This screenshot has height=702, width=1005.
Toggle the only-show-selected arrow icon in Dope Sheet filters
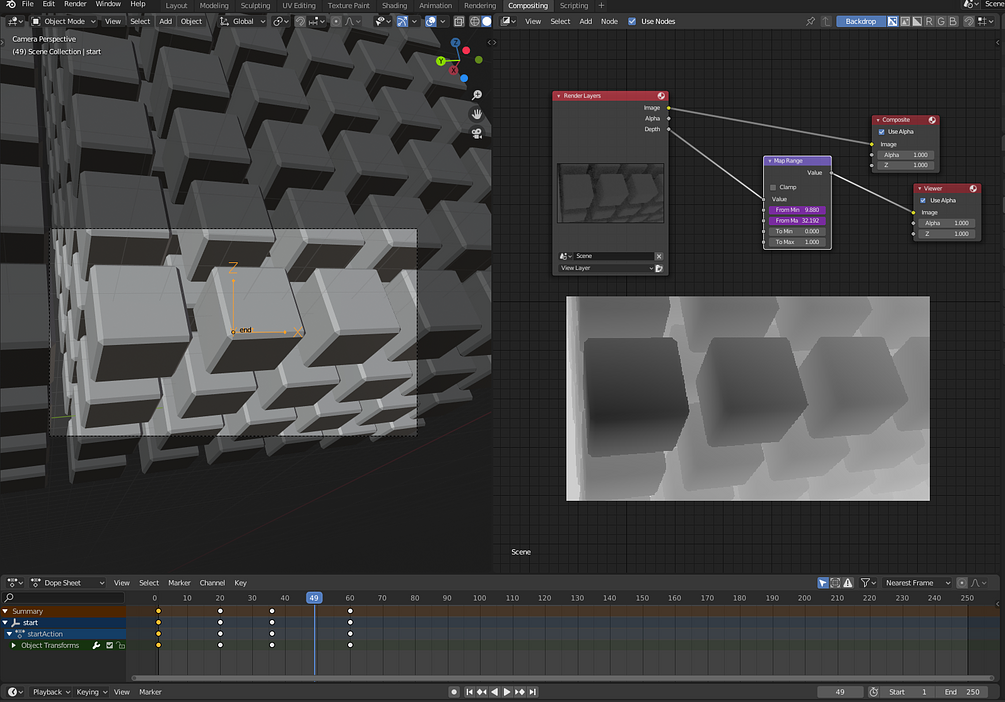coord(823,582)
